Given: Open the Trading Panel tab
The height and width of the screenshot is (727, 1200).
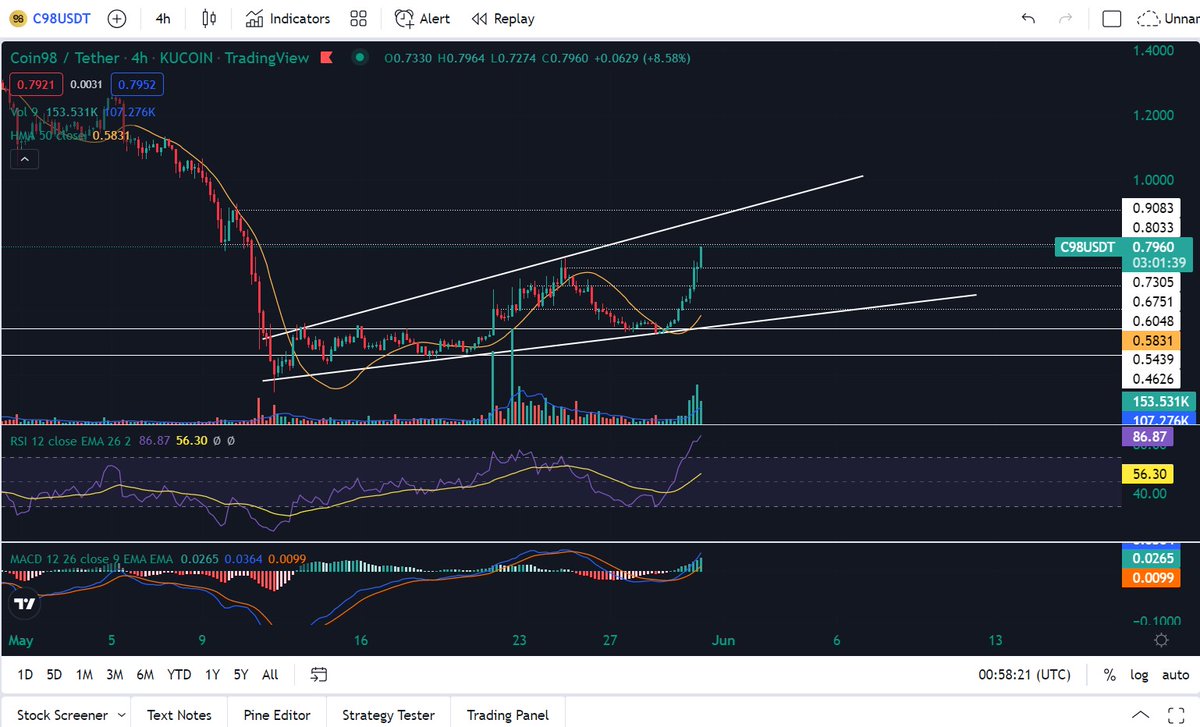Looking at the screenshot, I should 508,715.
